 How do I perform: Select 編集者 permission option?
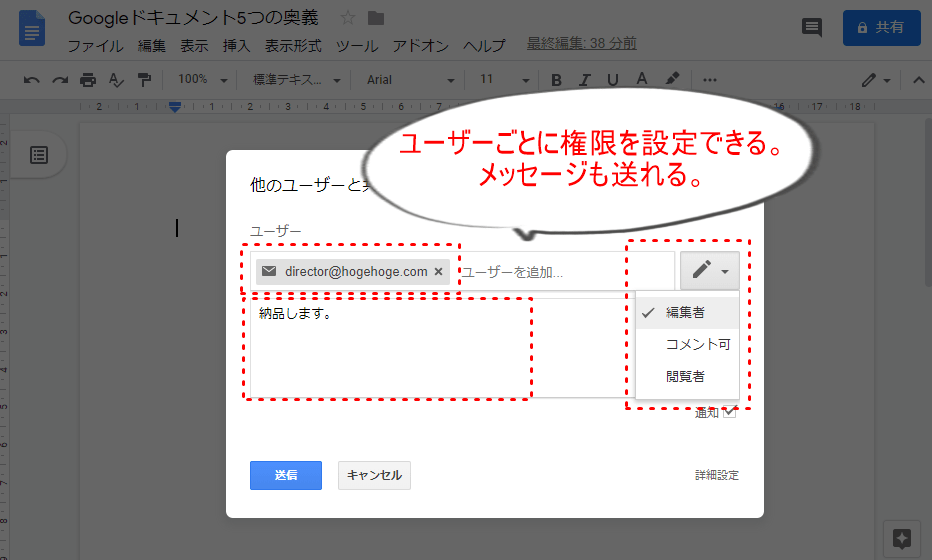[x=685, y=313]
